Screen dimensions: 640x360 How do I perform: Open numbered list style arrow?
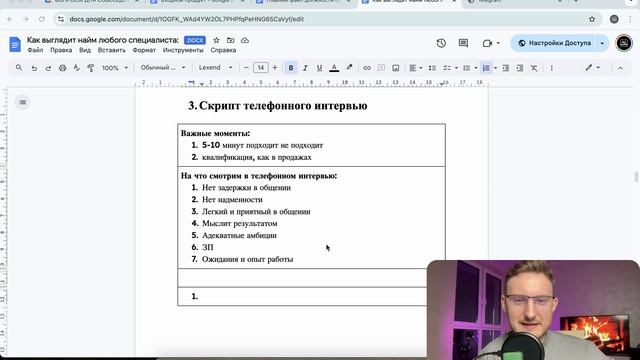pos(495,68)
